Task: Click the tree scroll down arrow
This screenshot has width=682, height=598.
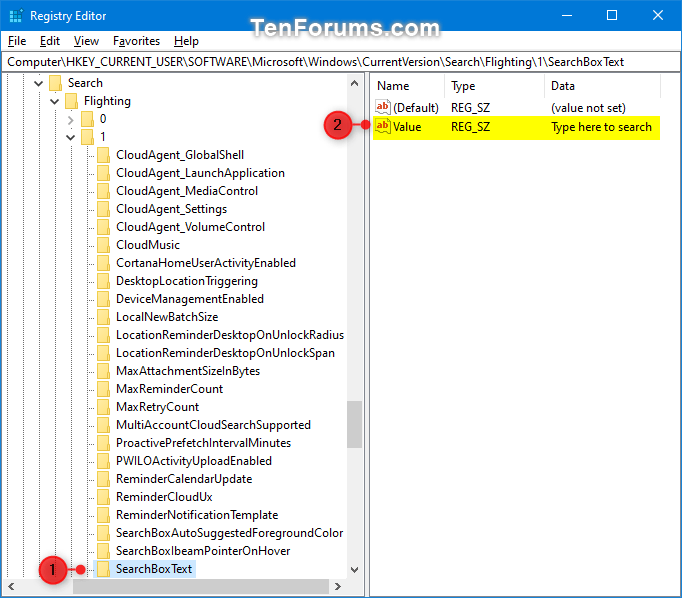Action: click(354, 570)
